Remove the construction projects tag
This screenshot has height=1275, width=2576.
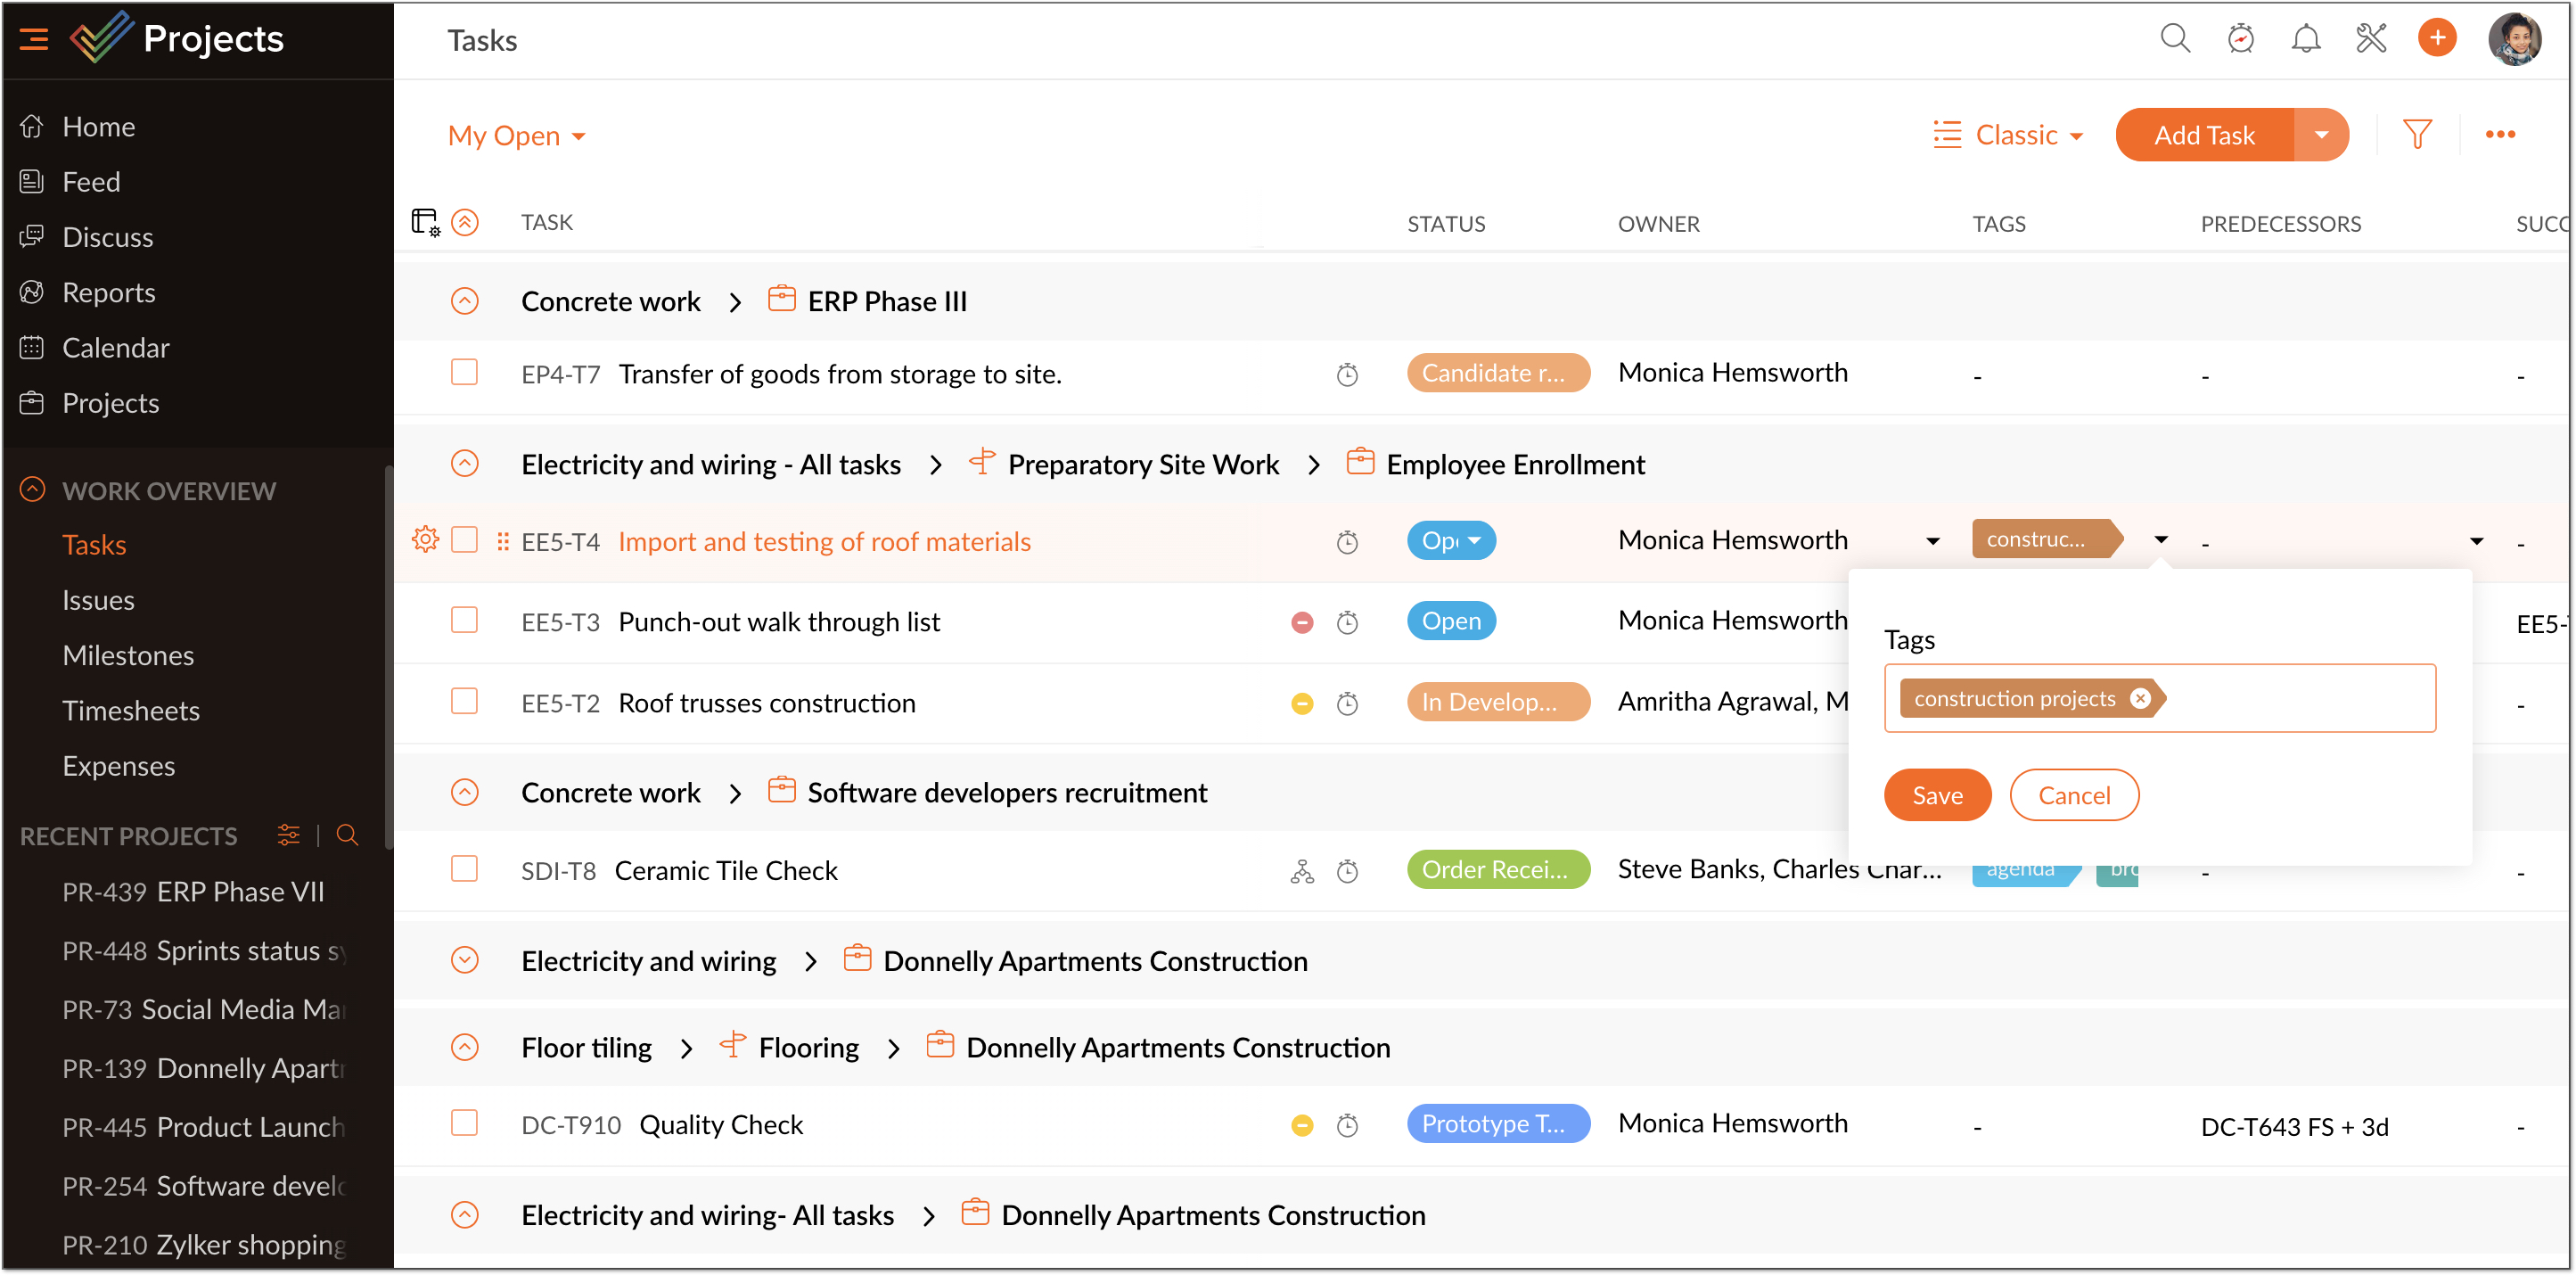pyautogui.click(x=2139, y=699)
